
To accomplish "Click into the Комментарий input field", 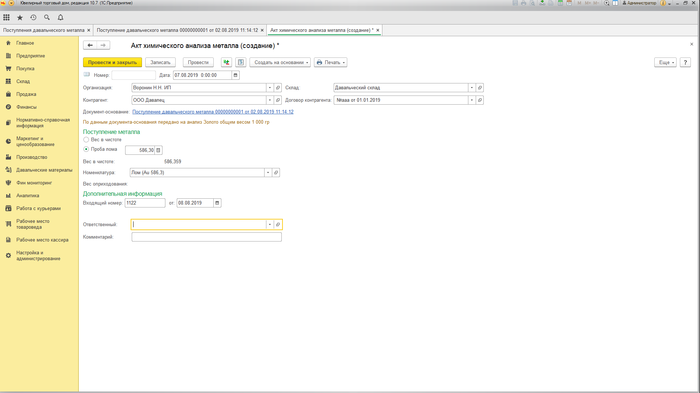I will pos(206,237).
